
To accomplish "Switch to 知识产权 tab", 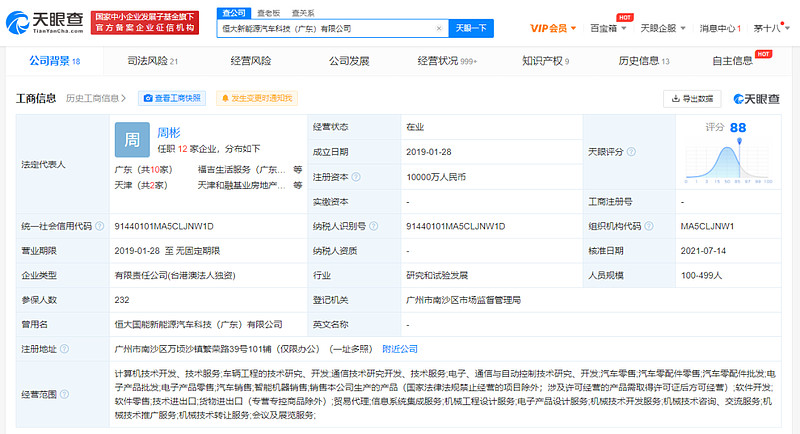I will [x=545, y=61].
